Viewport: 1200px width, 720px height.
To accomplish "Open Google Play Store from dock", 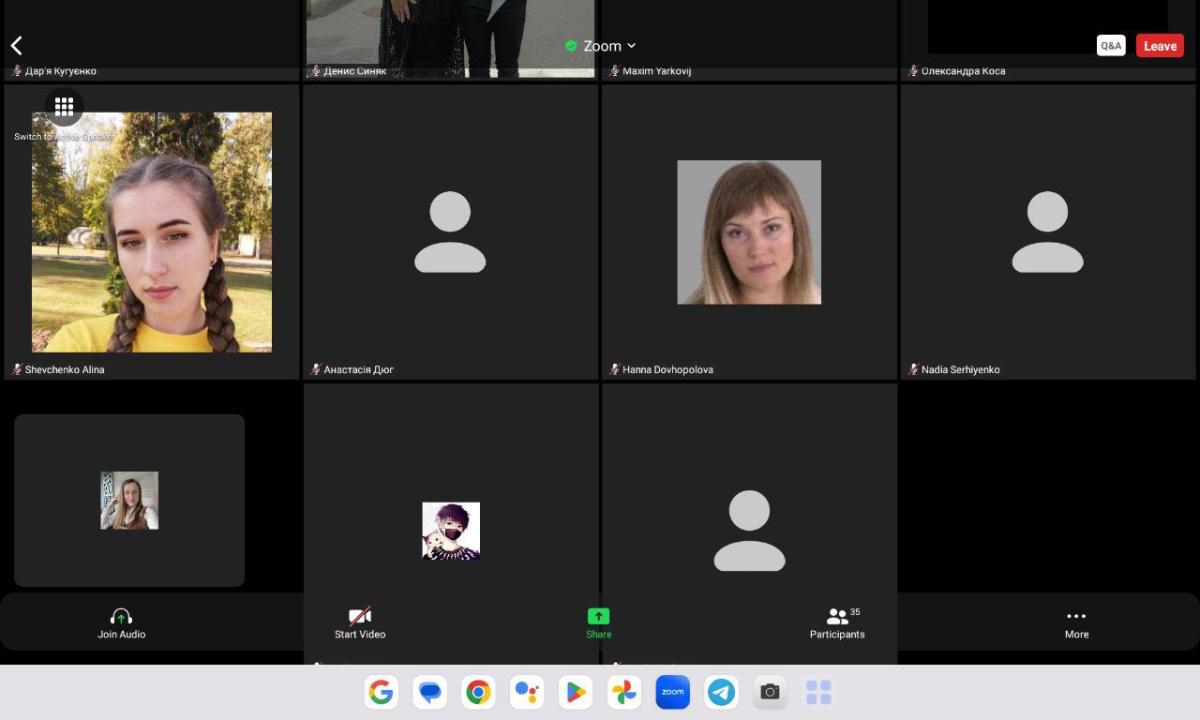I will 575,692.
